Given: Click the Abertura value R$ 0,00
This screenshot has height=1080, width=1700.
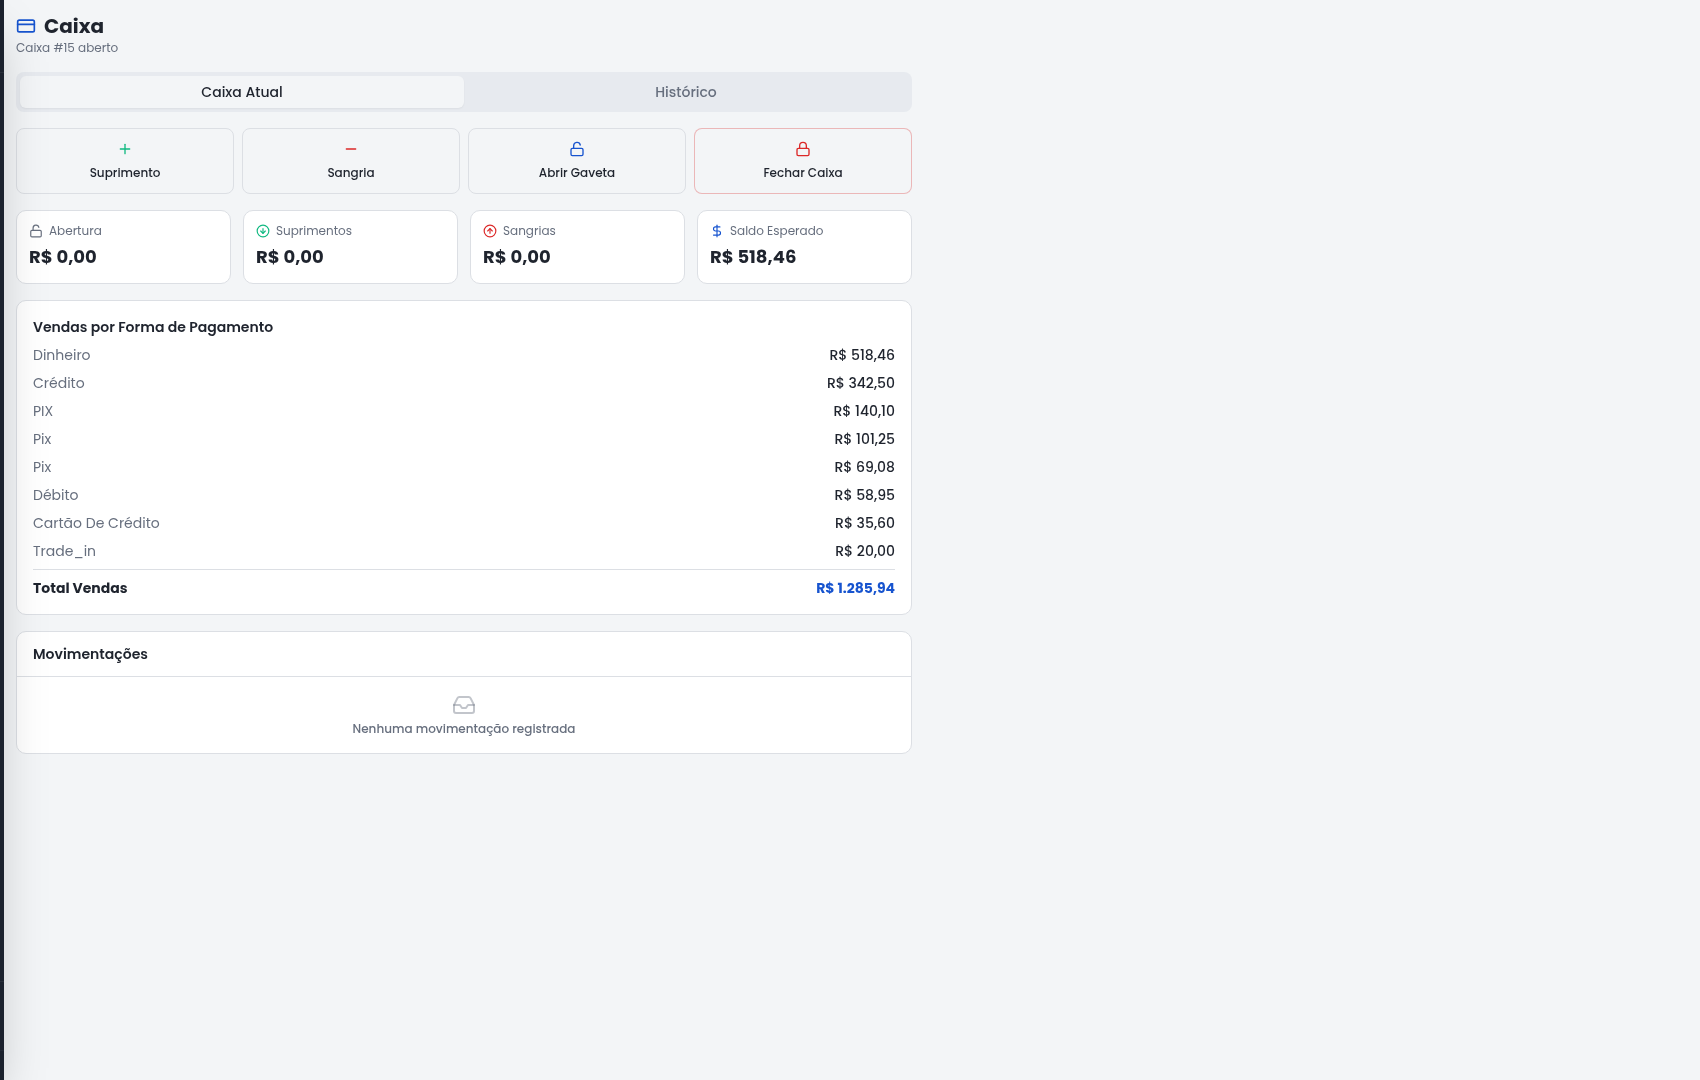Looking at the screenshot, I should click(63, 257).
